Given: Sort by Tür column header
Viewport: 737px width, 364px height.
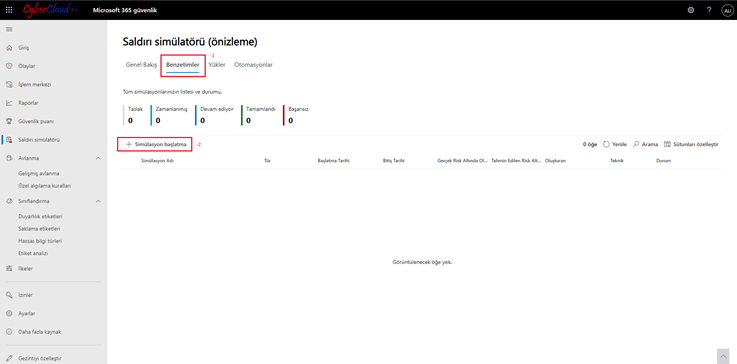Looking at the screenshot, I should 267,160.
